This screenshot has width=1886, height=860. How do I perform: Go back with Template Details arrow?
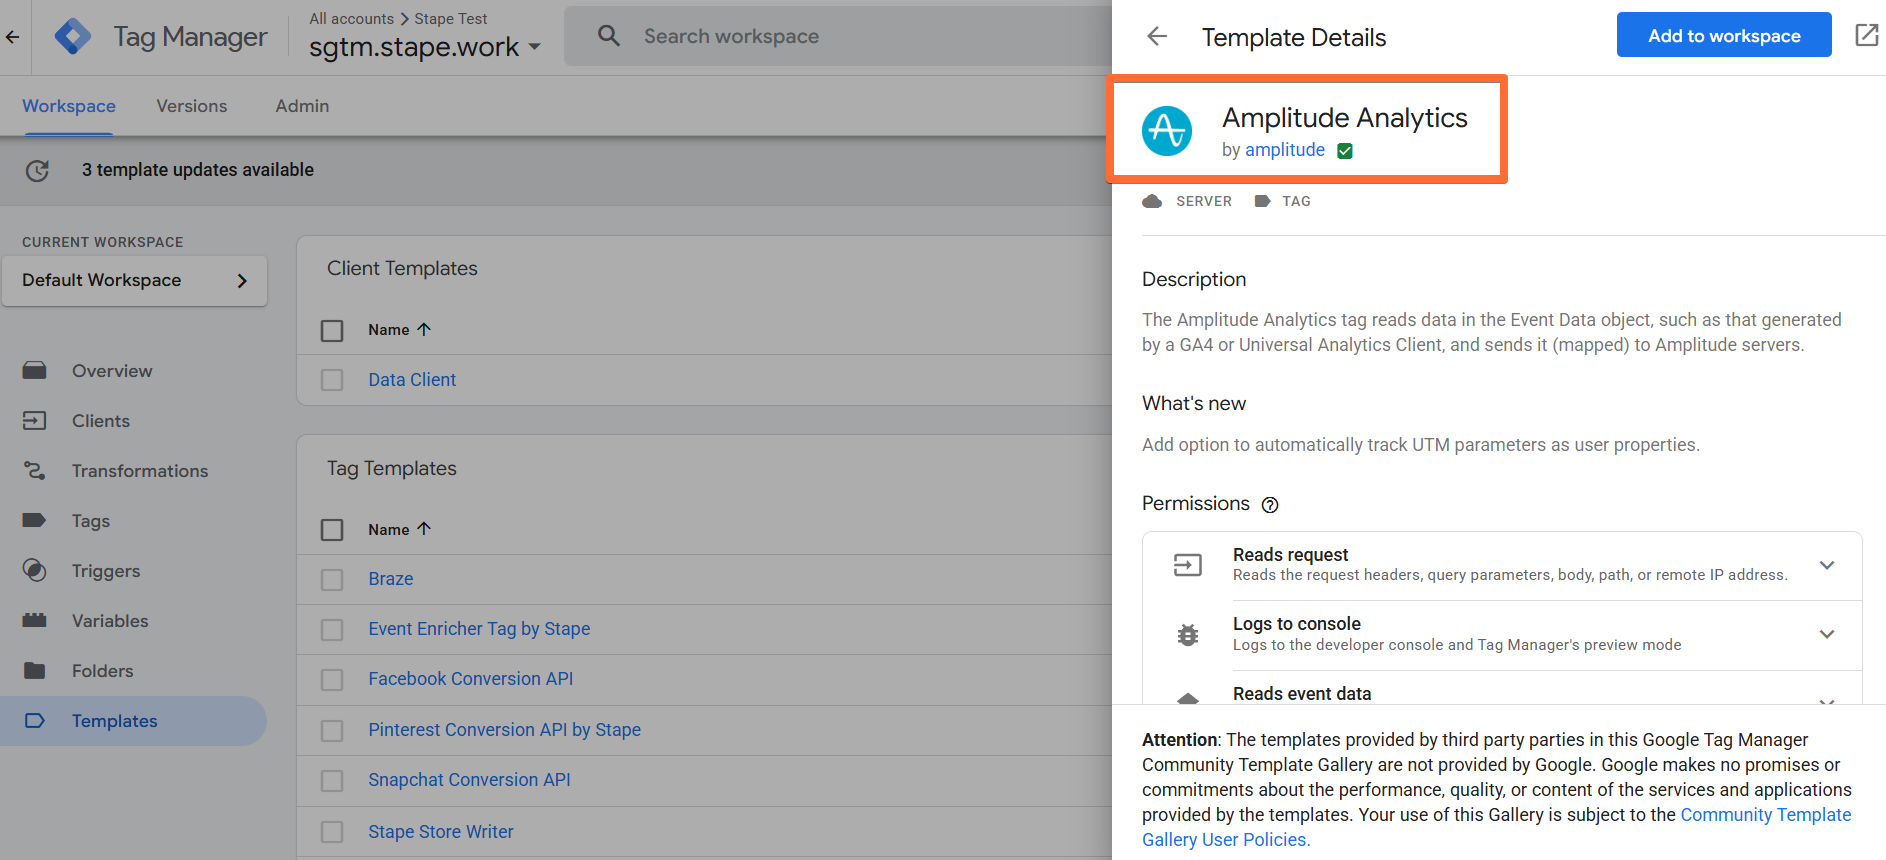coord(1157,37)
